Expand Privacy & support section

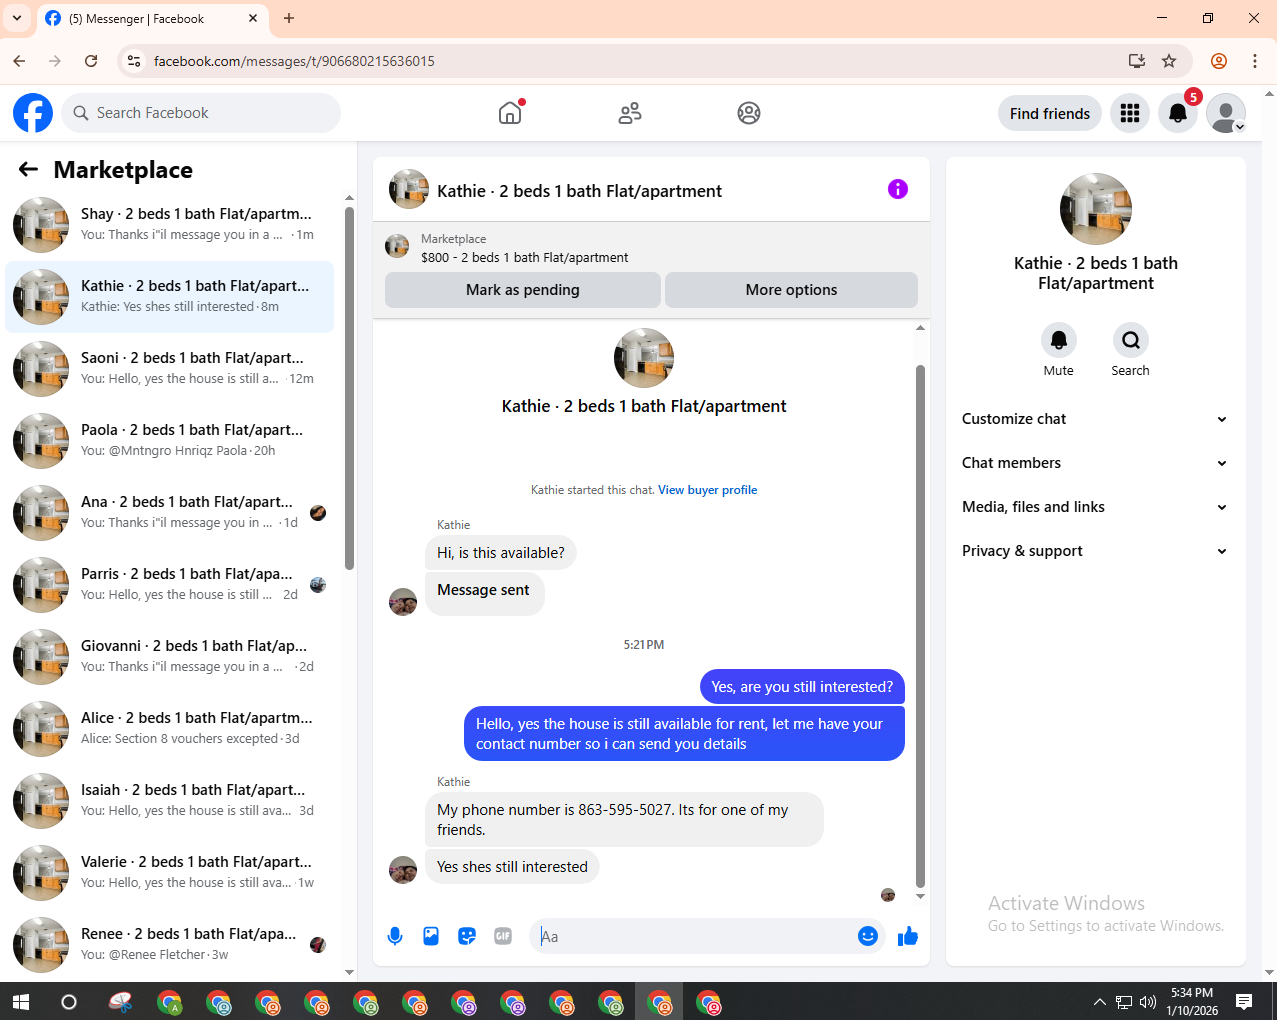pos(1095,551)
